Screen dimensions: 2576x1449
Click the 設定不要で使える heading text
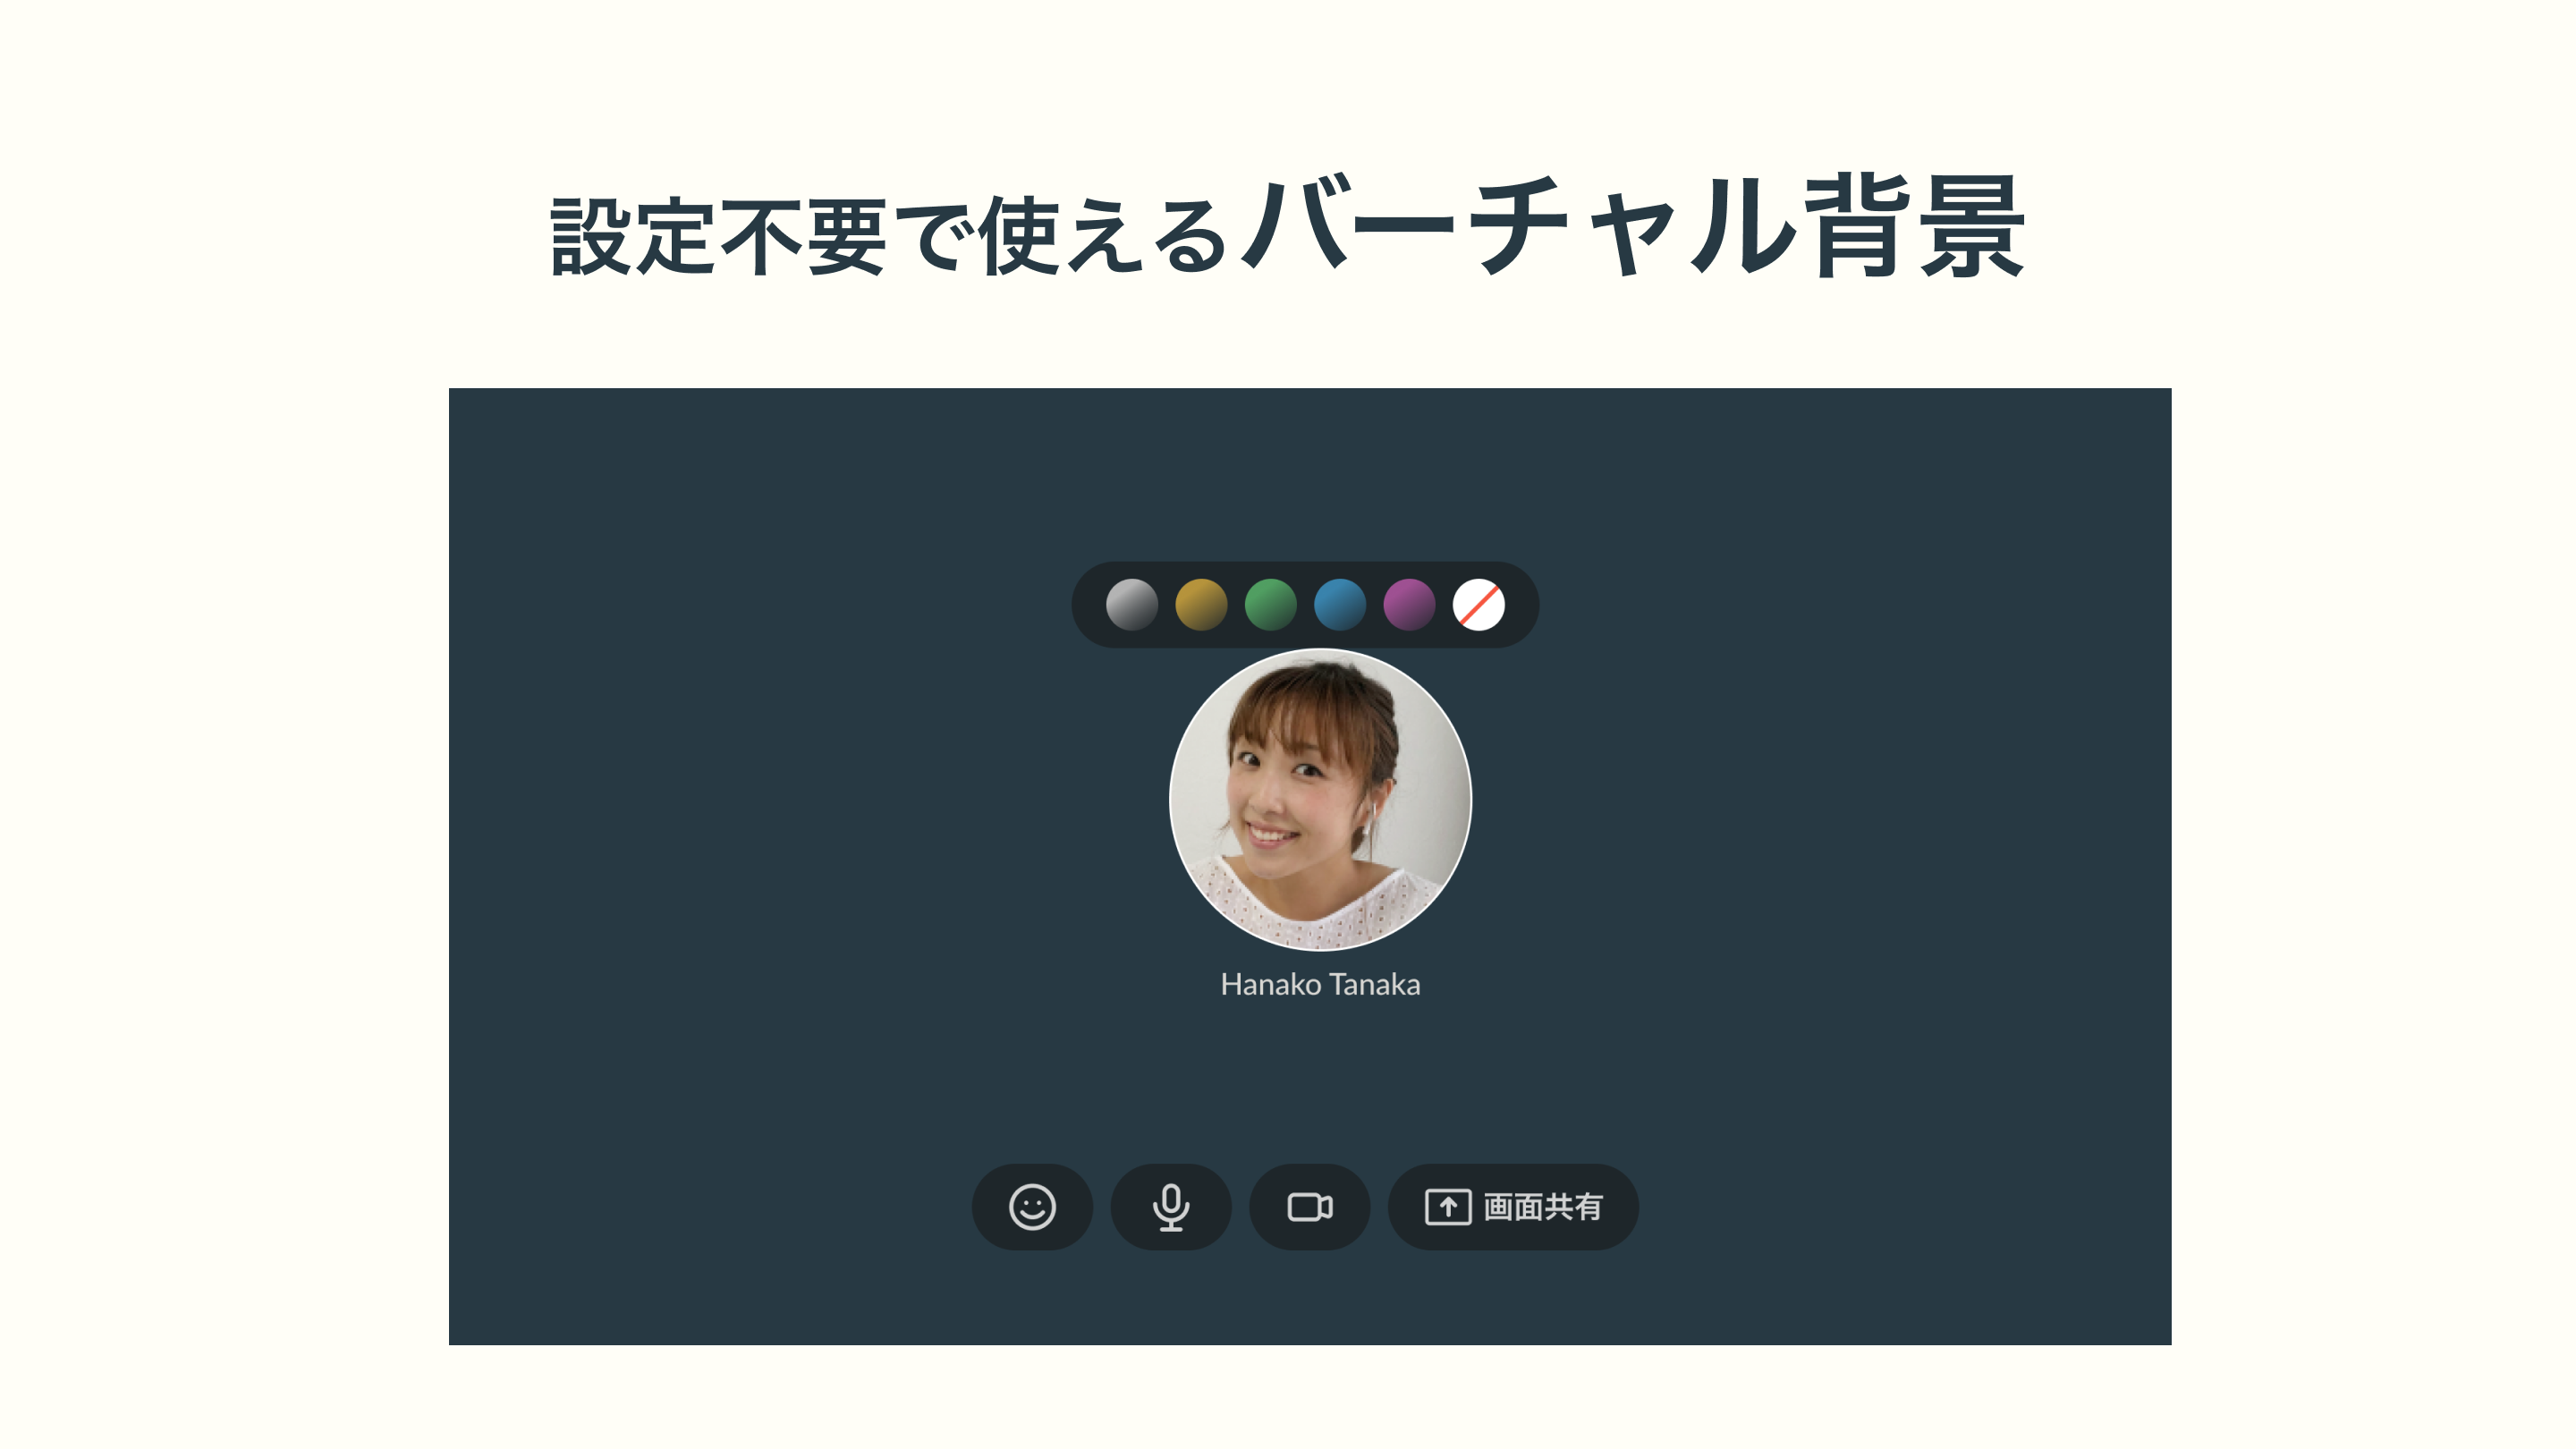tap(890, 236)
